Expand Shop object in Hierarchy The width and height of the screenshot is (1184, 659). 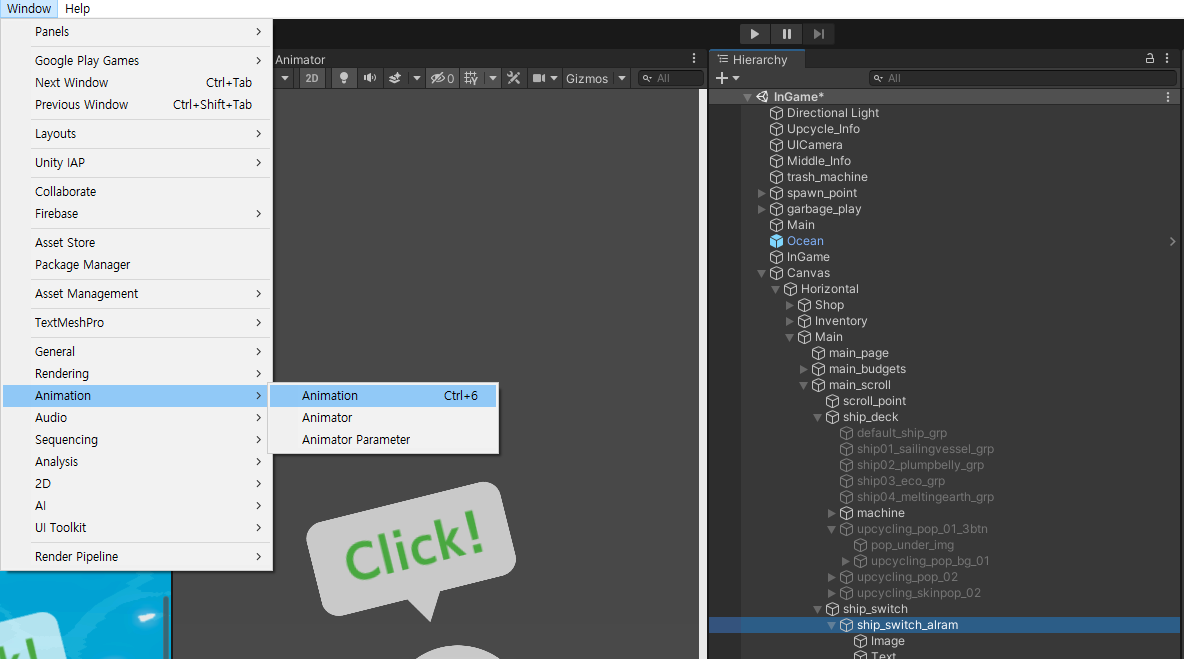pyautogui.click(x=789, y=305)
